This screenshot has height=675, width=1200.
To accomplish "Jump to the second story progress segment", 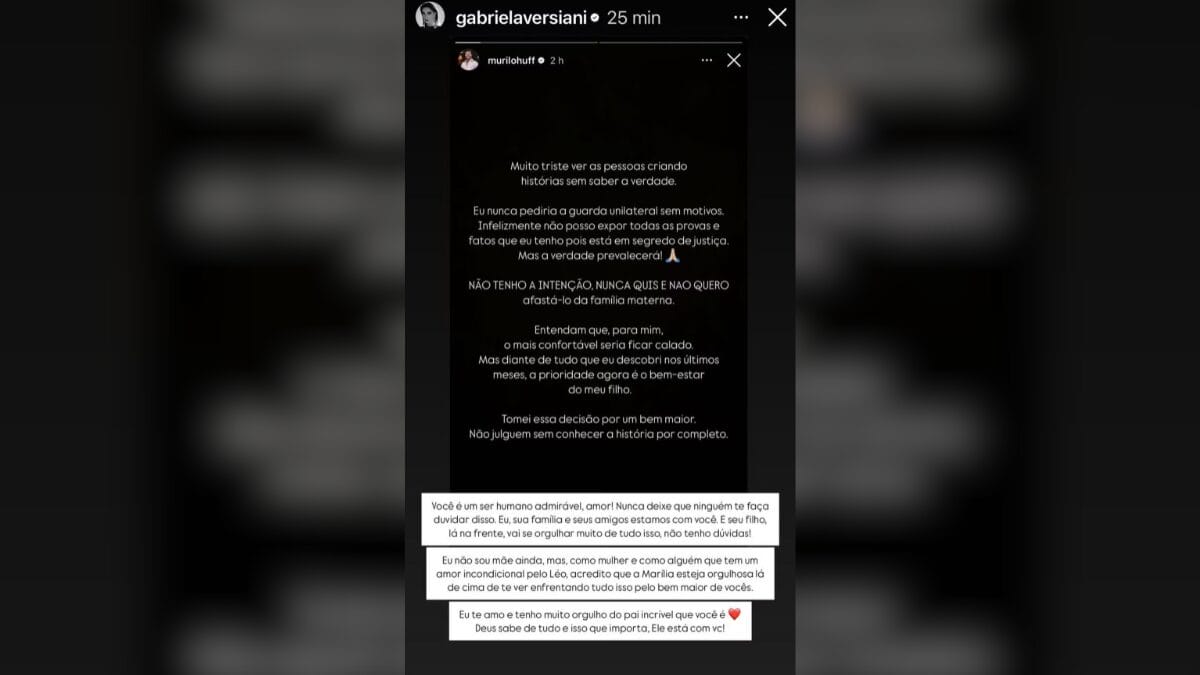I will (x=672, y=42).
